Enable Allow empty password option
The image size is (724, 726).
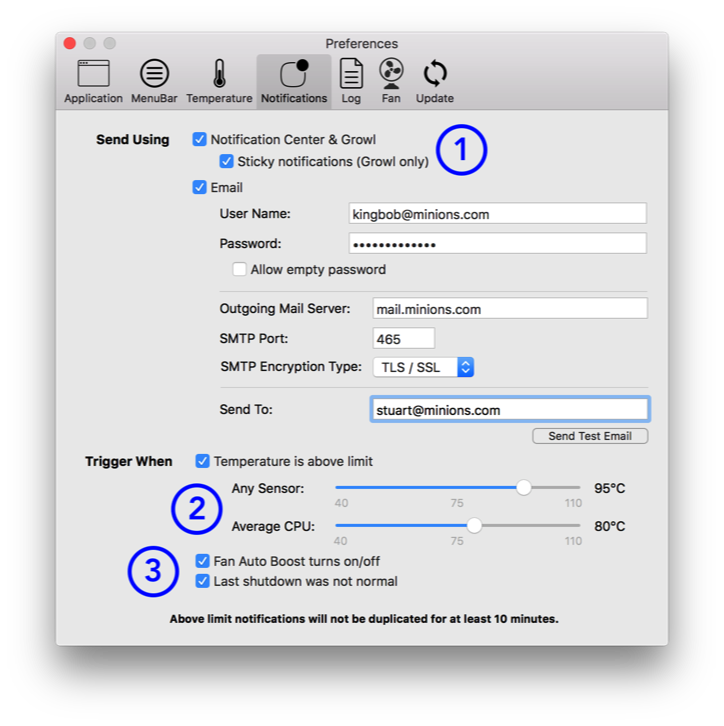click(240, 269)
